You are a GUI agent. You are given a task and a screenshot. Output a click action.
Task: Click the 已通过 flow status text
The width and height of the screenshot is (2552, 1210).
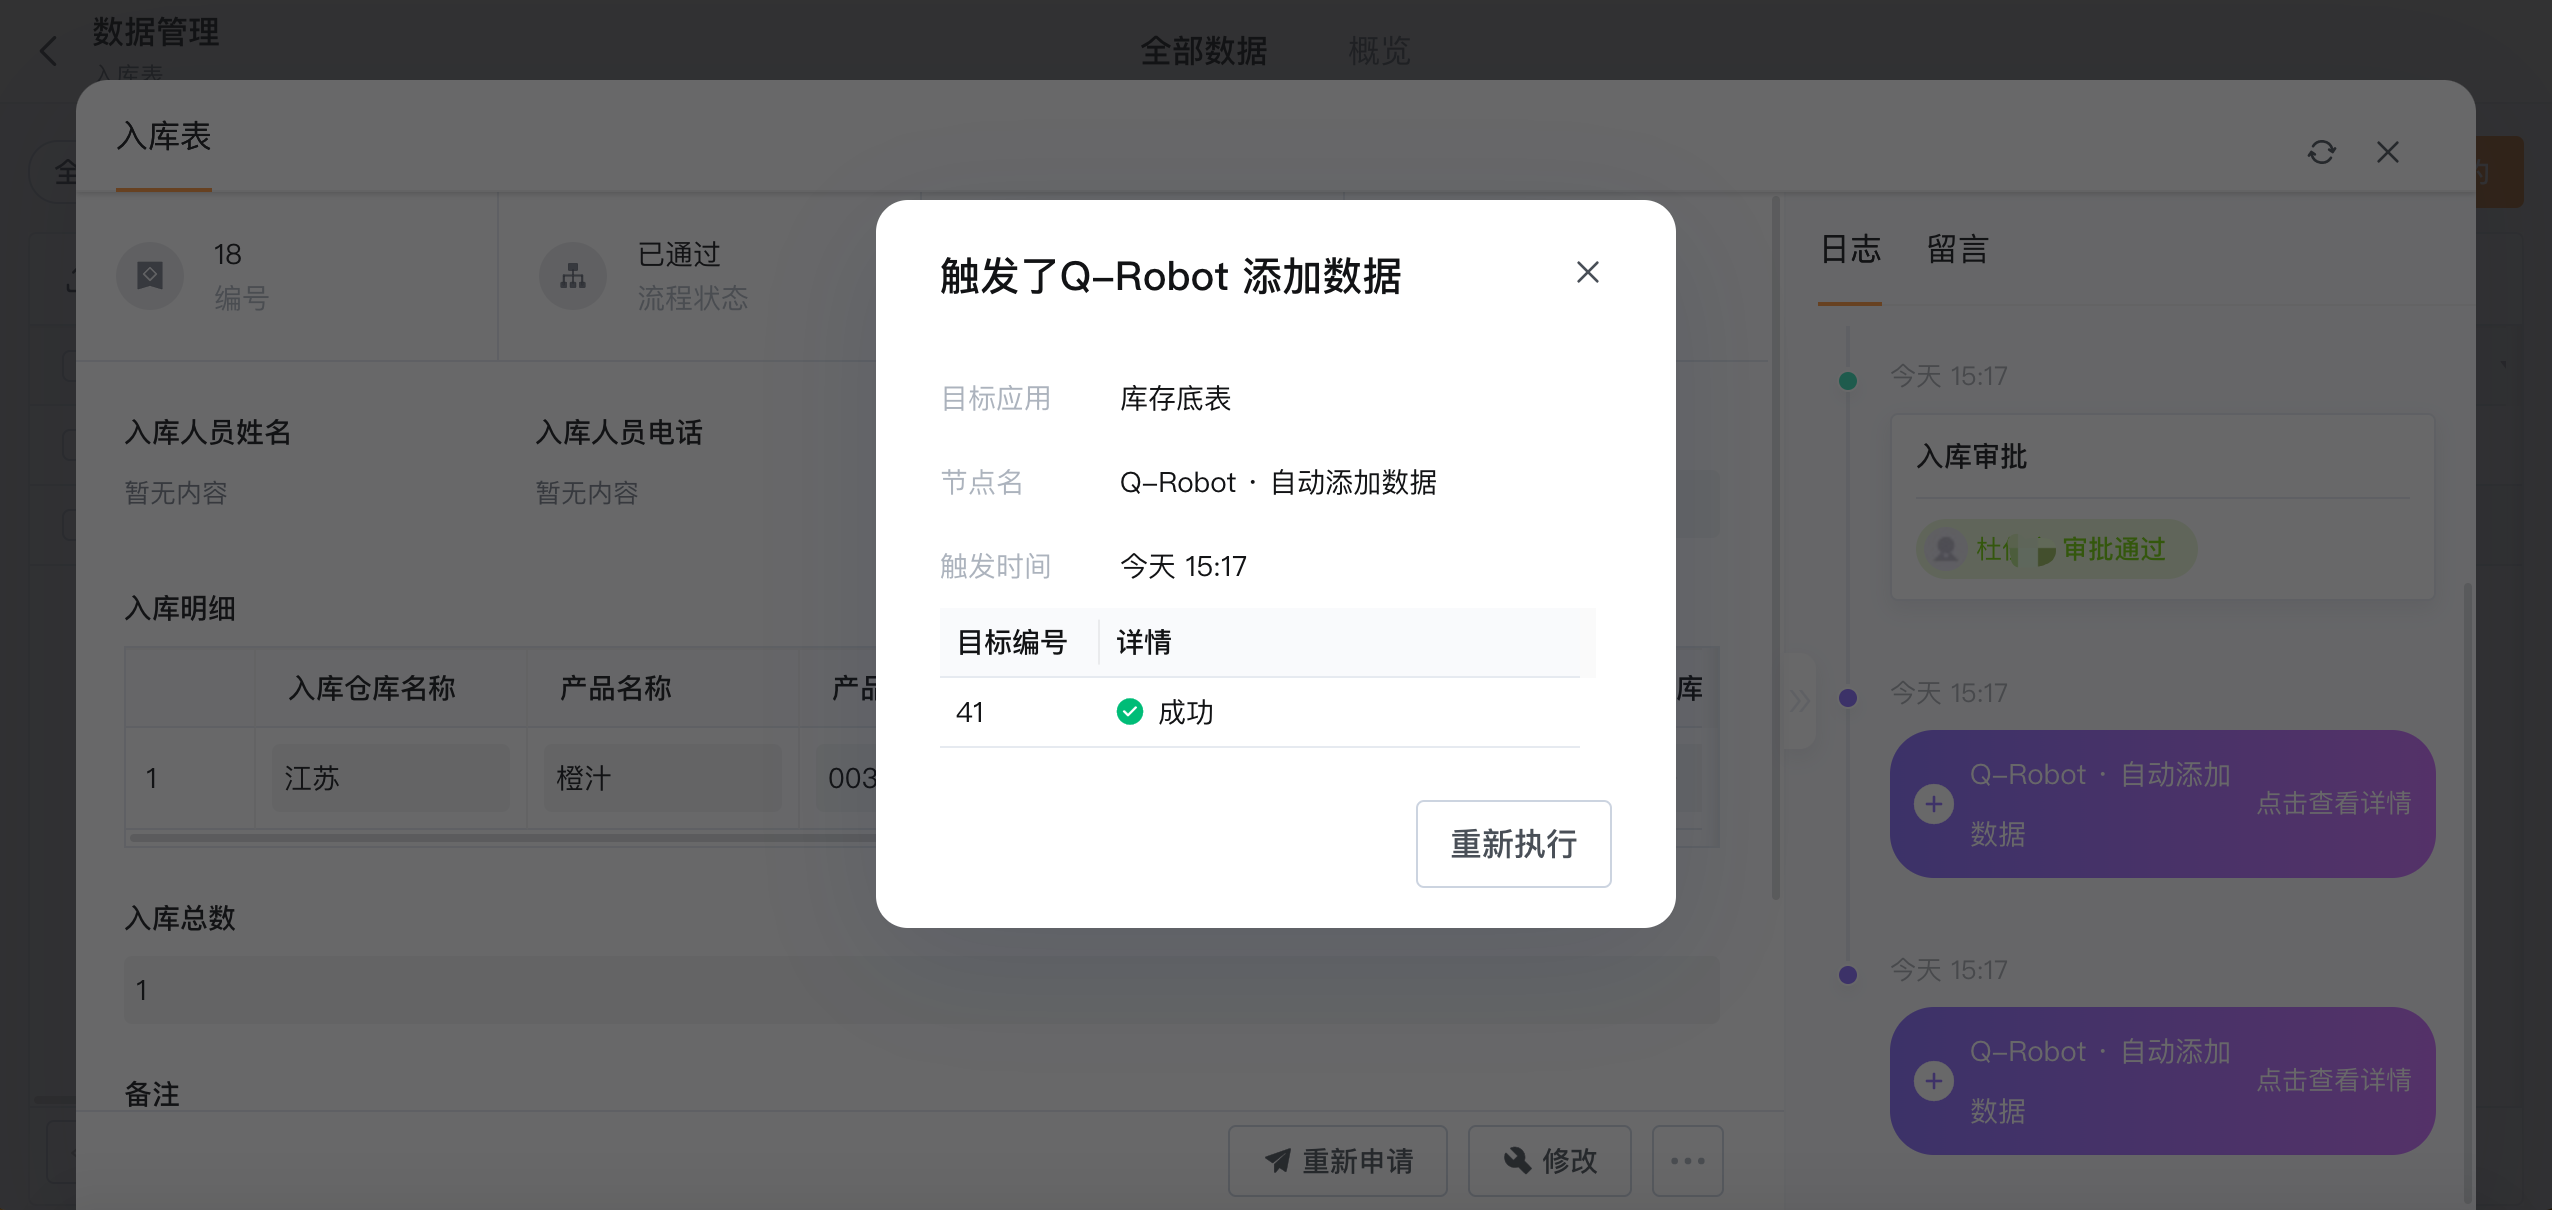coord(680,254)
